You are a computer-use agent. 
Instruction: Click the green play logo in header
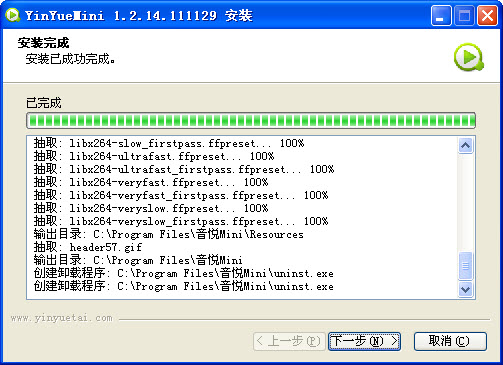[x=469, y=57]
